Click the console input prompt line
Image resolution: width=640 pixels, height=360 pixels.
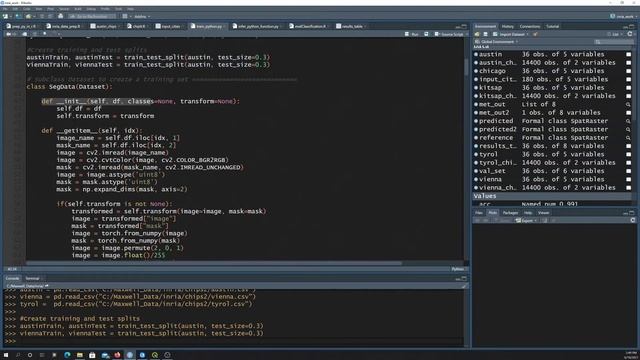[233, 341]
